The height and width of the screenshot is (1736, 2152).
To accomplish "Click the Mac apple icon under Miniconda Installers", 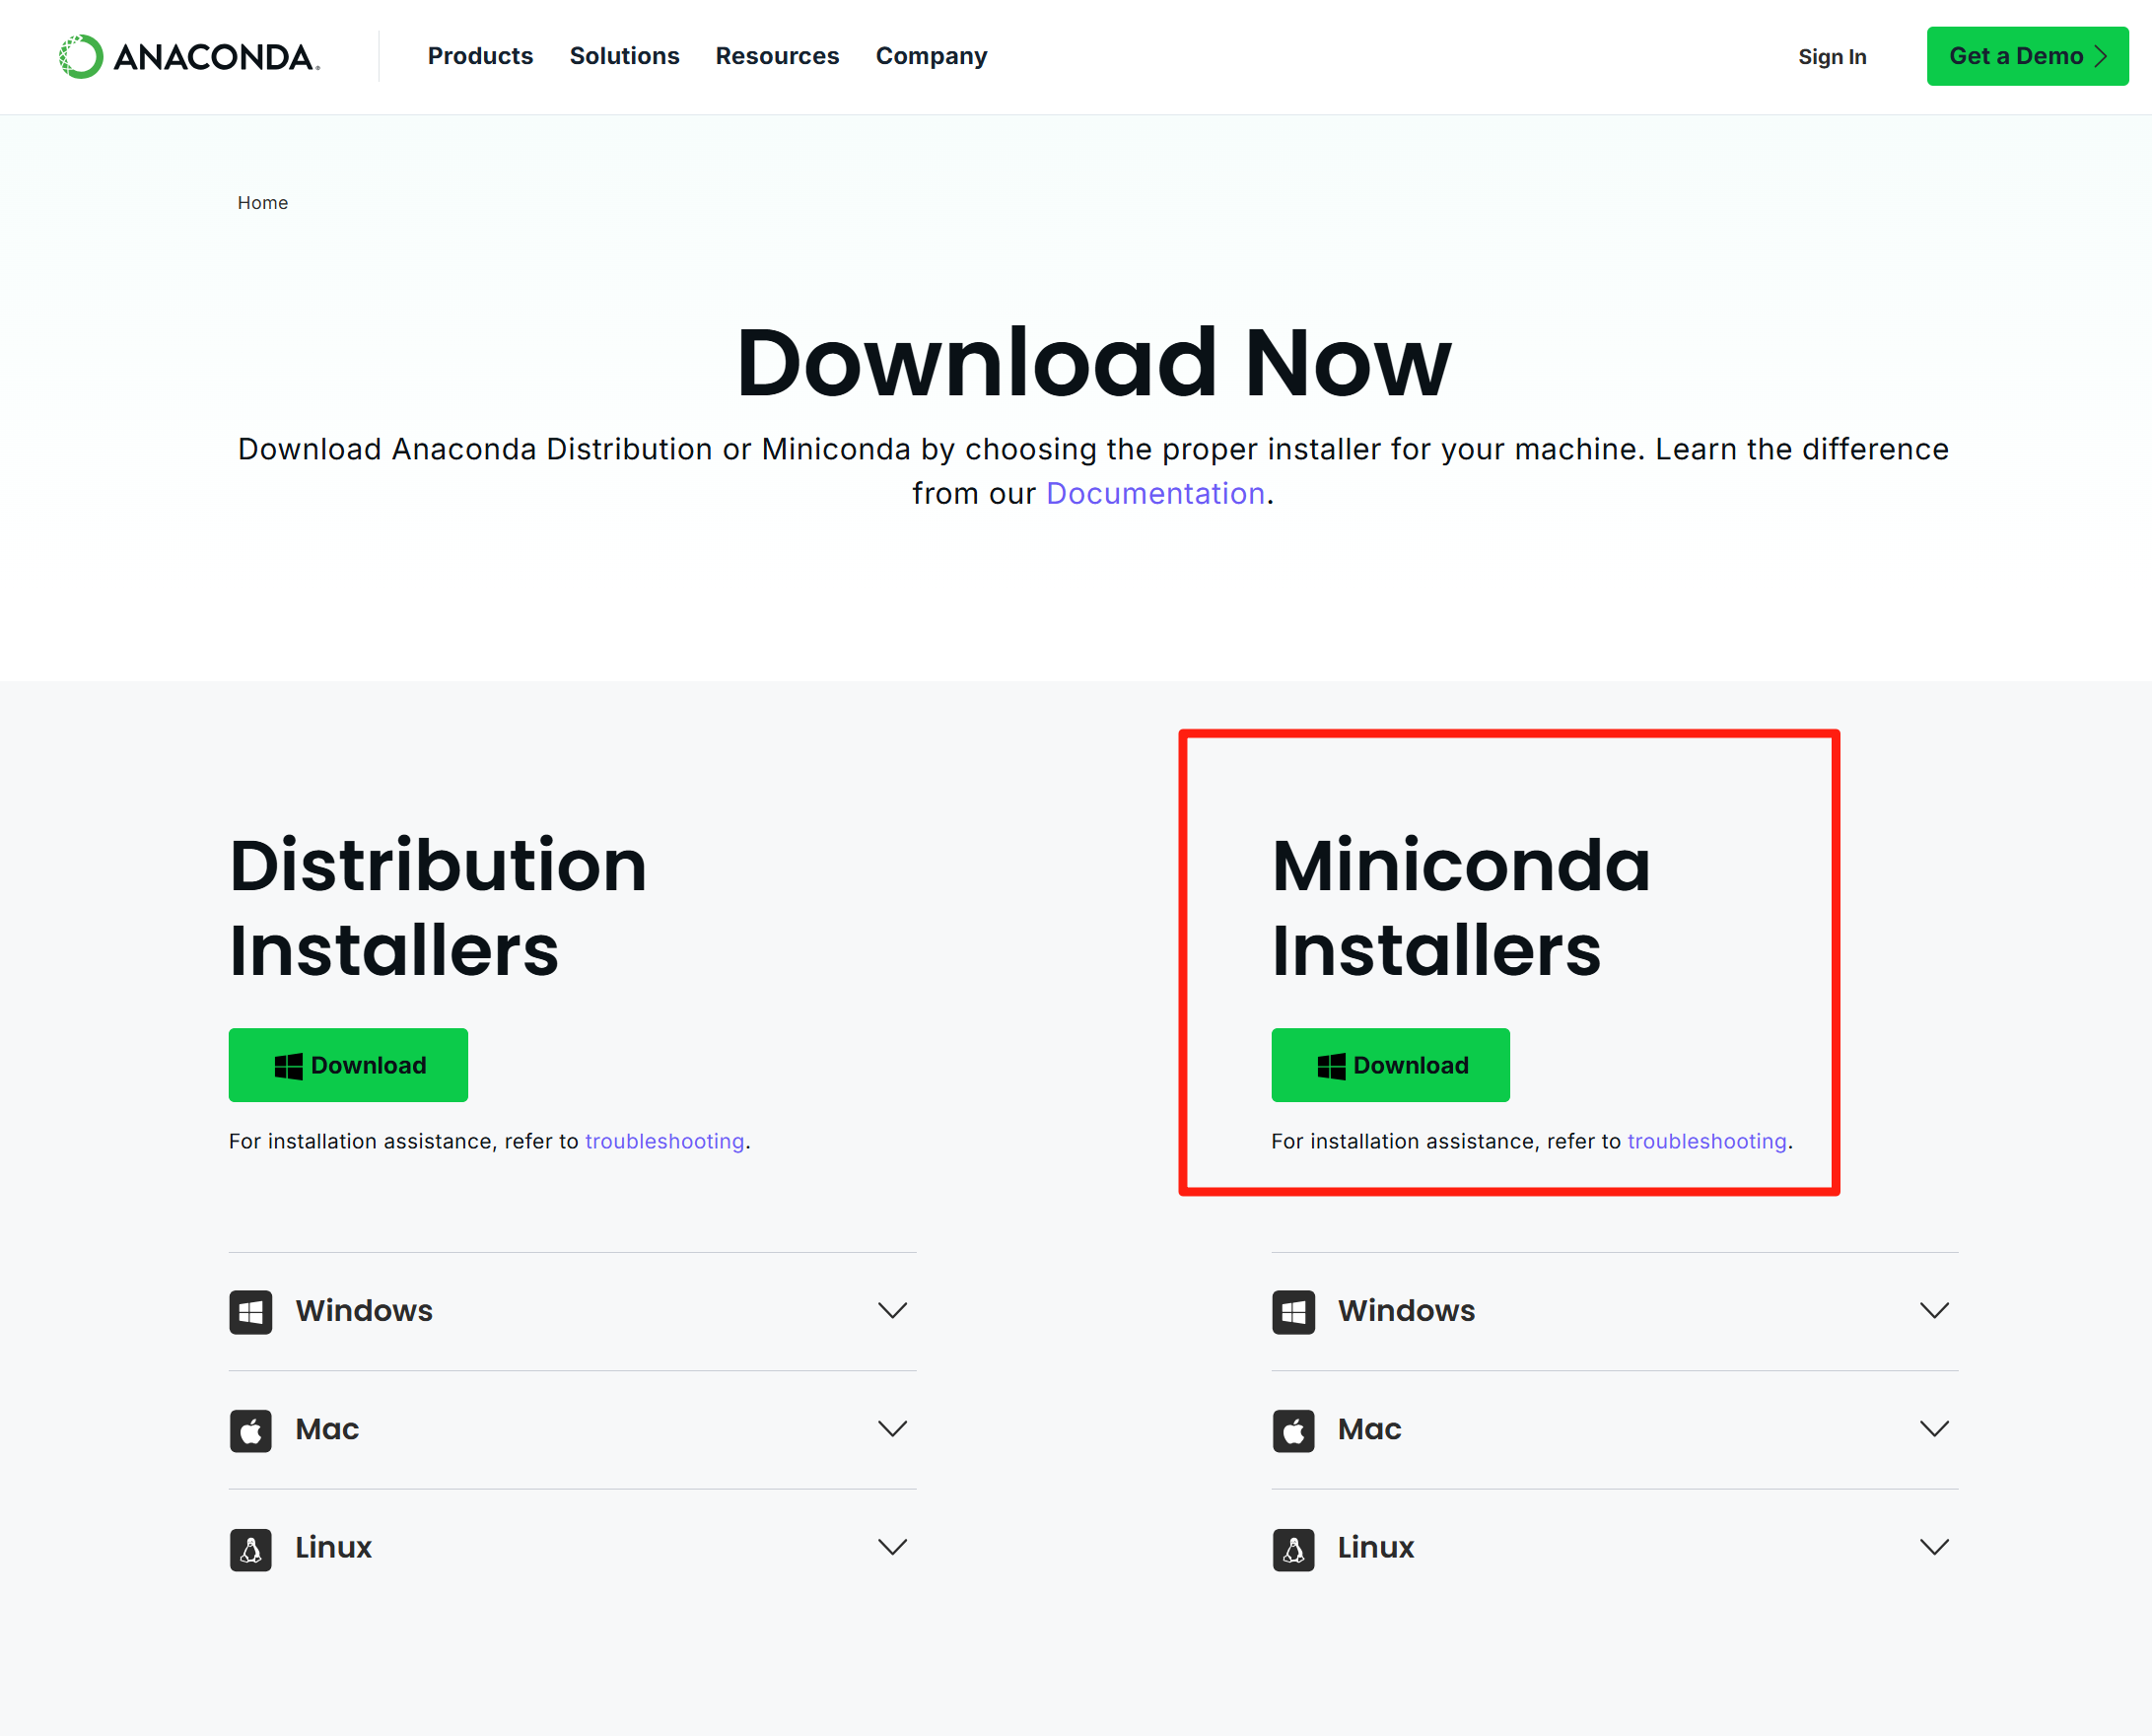I will 1293,1430.
